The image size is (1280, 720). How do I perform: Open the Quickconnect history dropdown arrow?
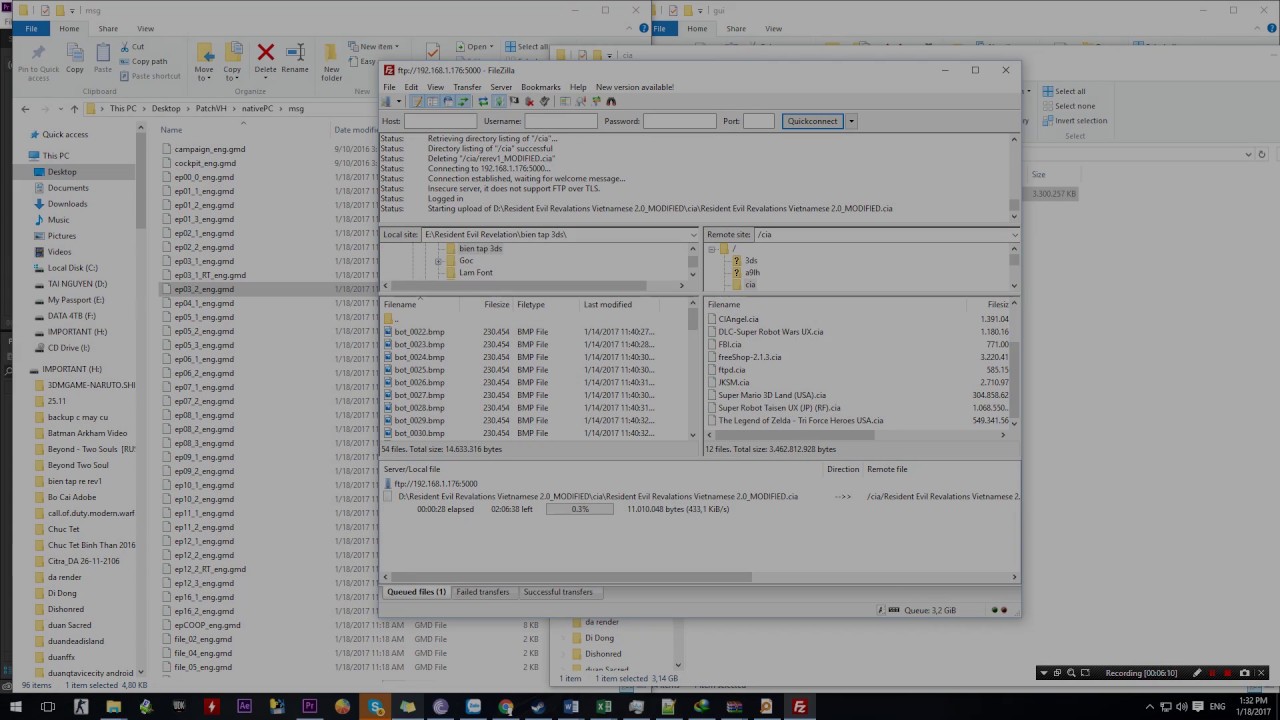tap(851, 121)
